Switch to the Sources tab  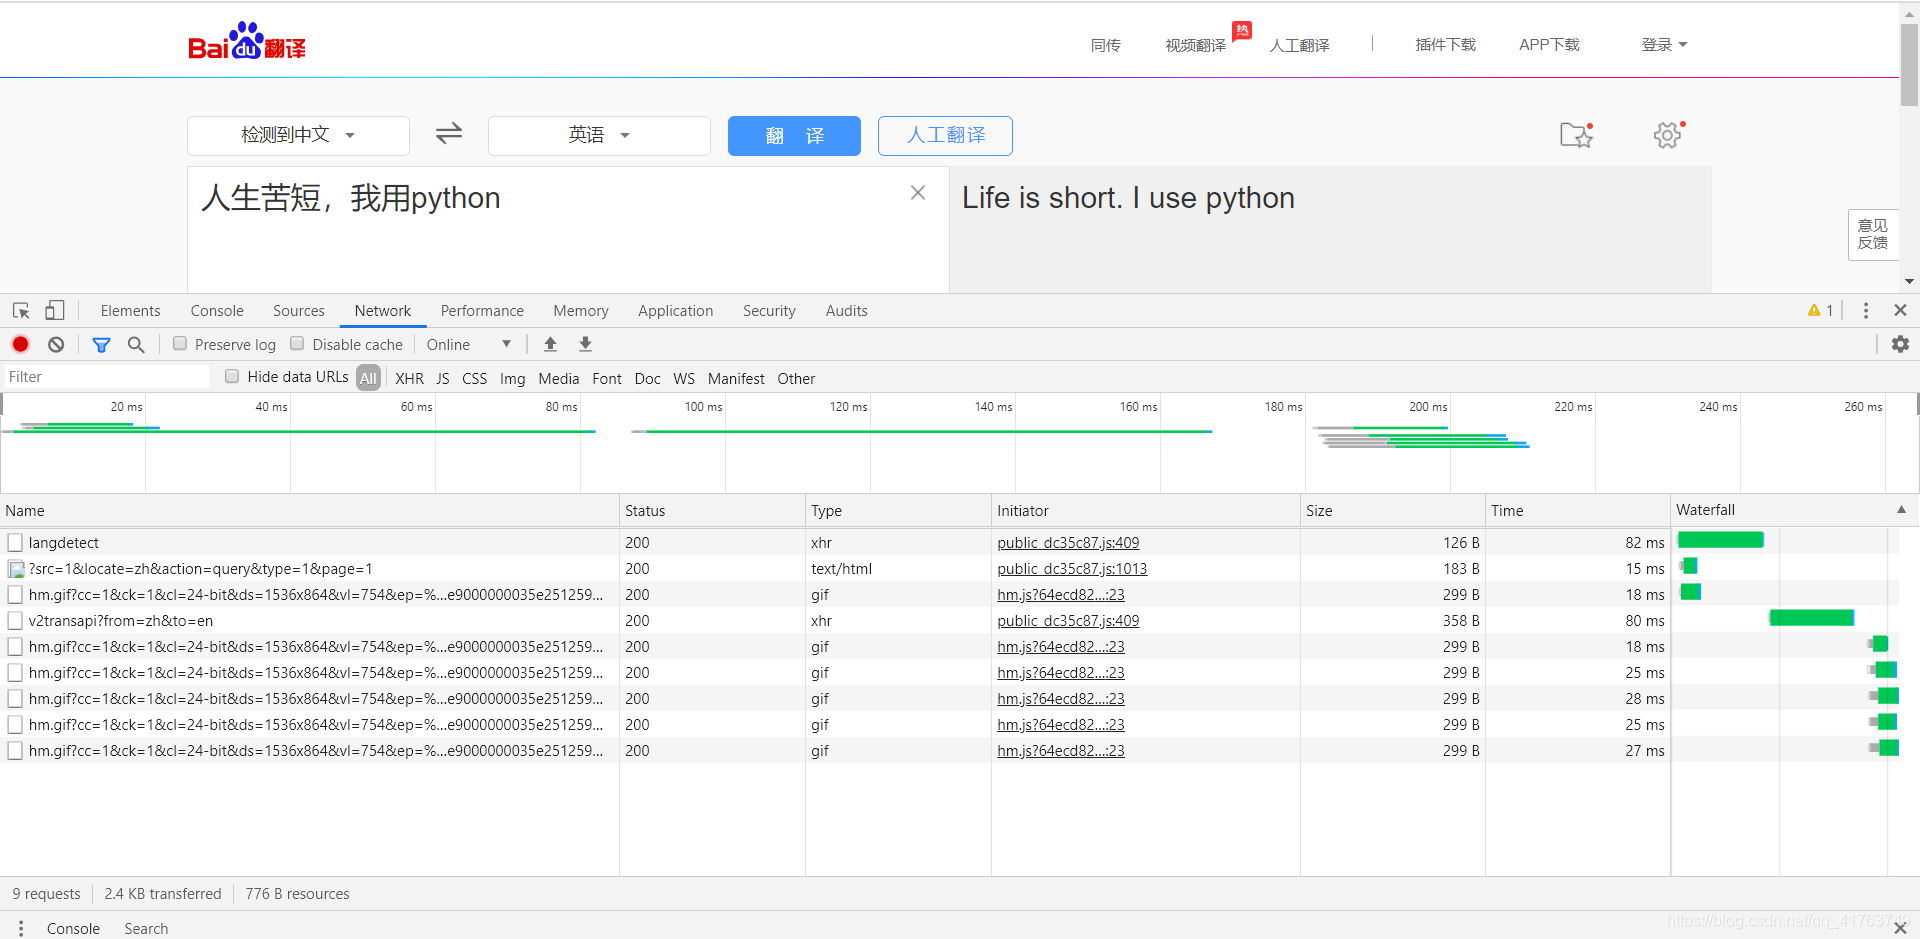299,311
